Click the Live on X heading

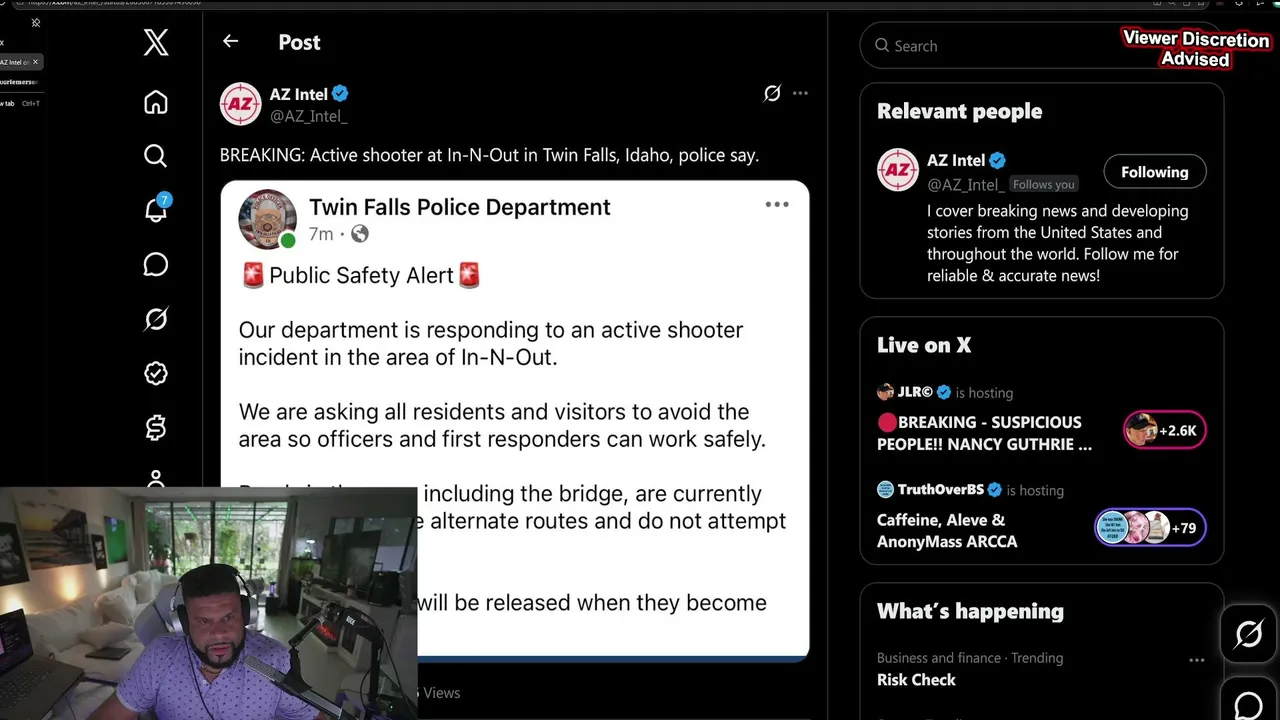[x=924, y=345]
